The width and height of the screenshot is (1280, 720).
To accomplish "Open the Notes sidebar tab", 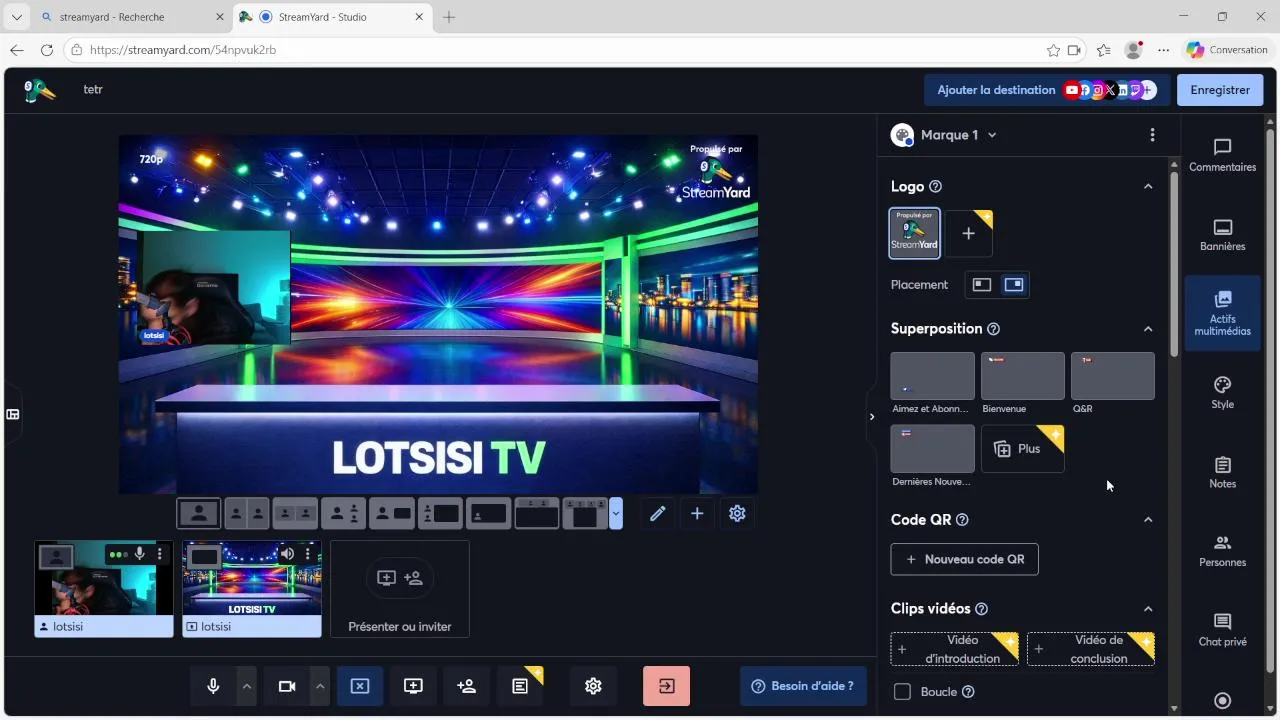I will (1222, 473).
